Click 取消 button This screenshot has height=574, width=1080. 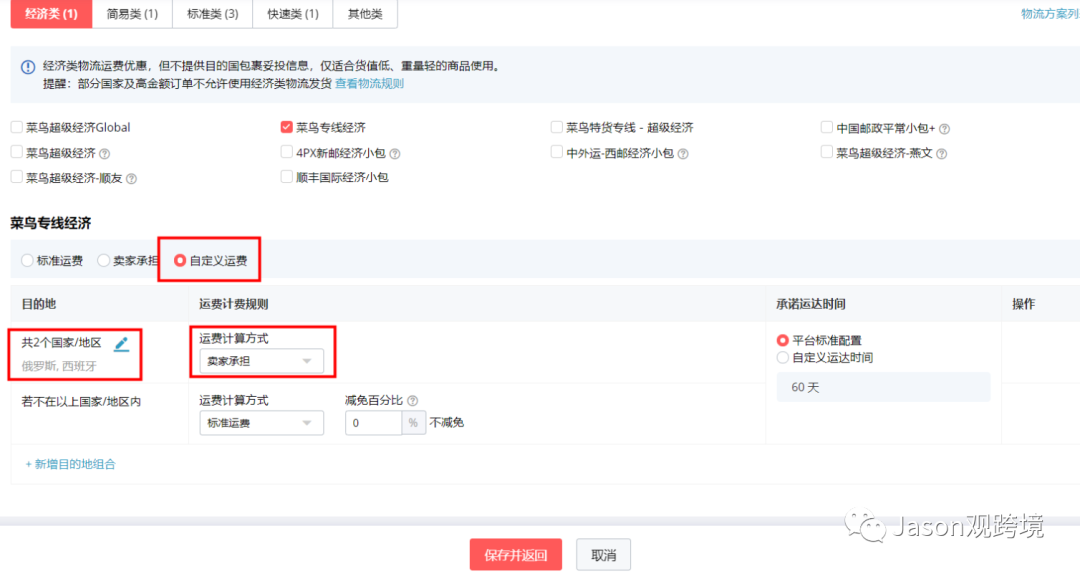603,555
